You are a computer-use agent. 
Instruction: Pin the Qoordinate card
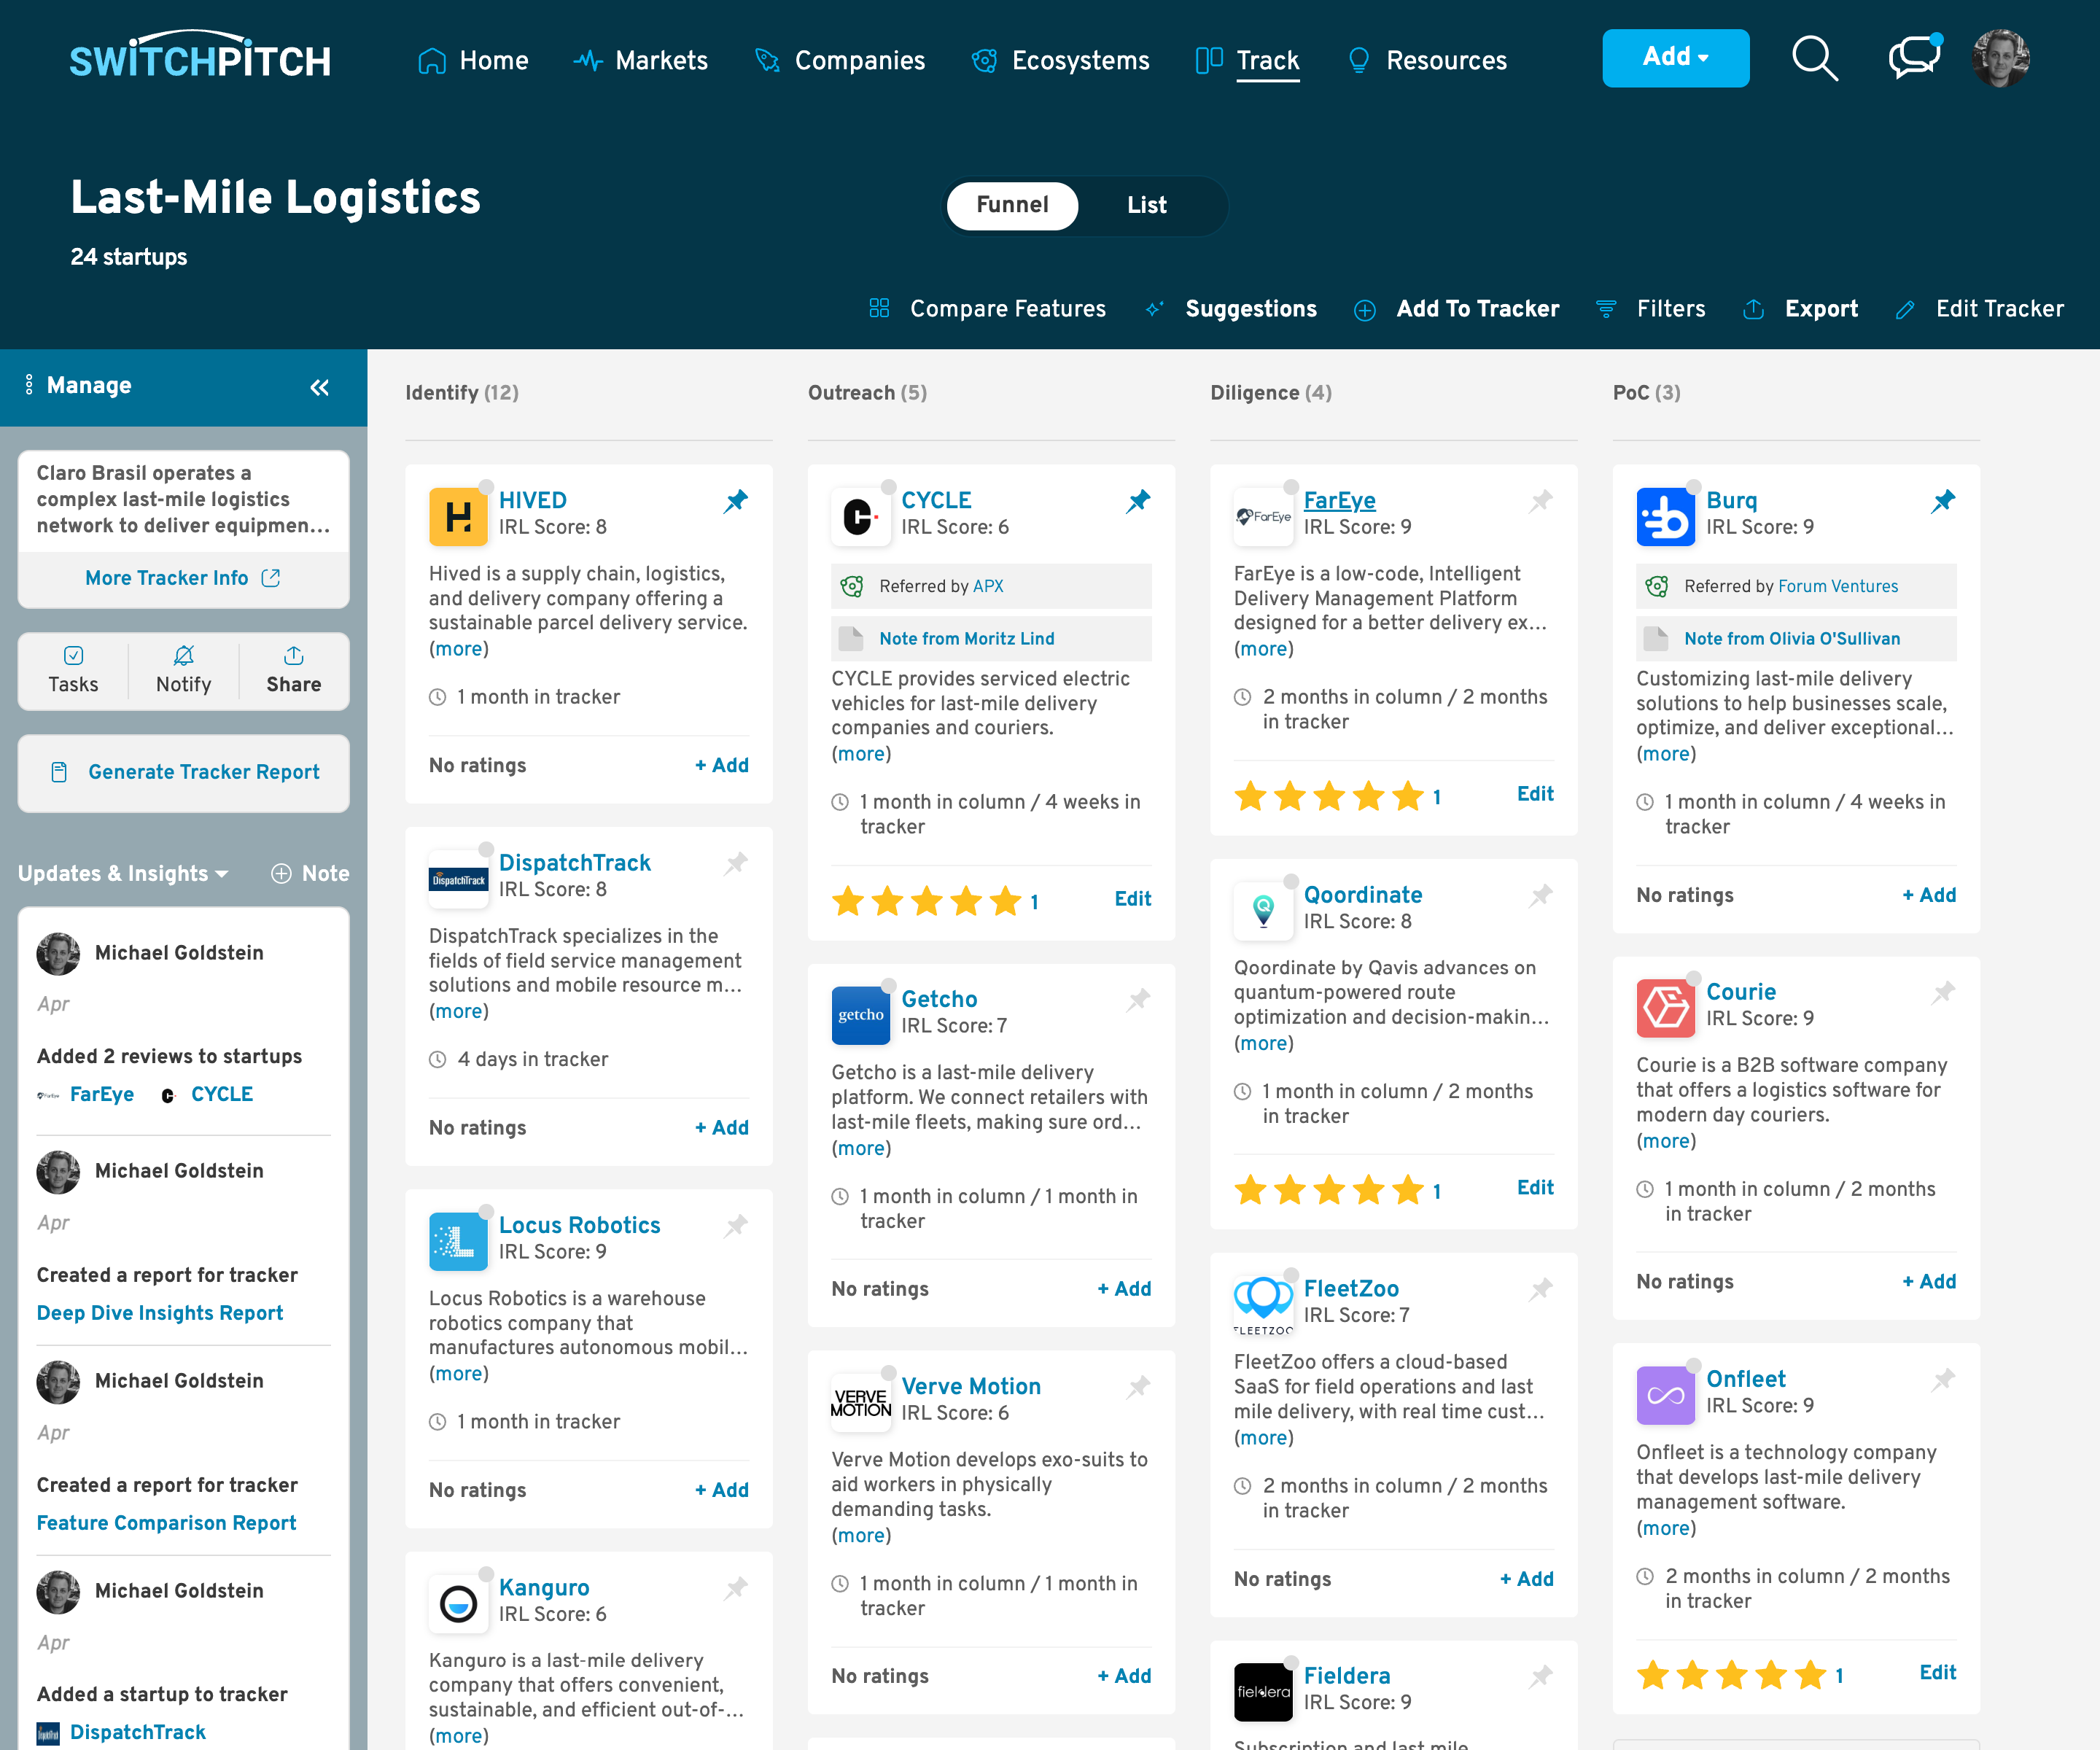[1541, 895]
